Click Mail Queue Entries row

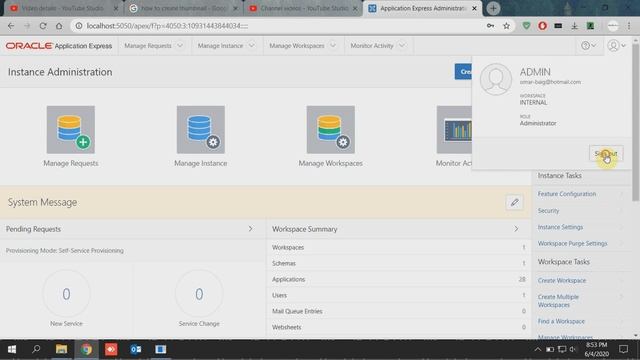399,311
